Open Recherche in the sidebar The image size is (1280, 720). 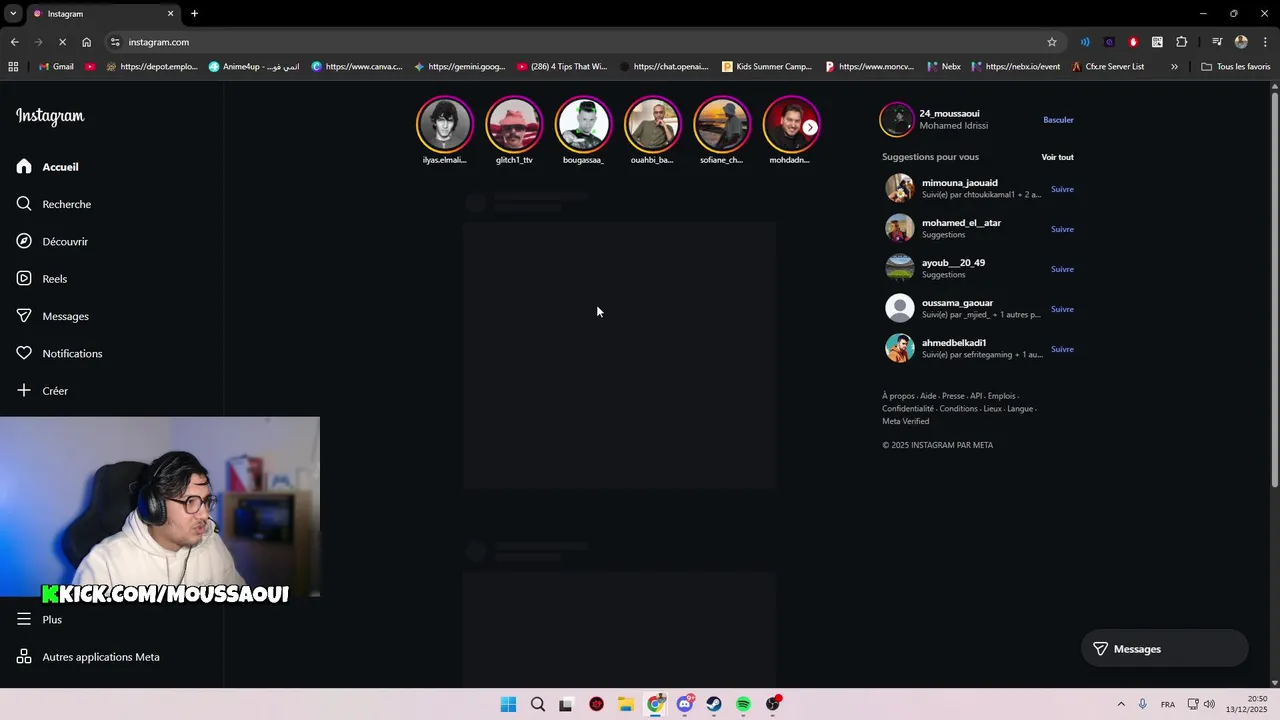53,204
